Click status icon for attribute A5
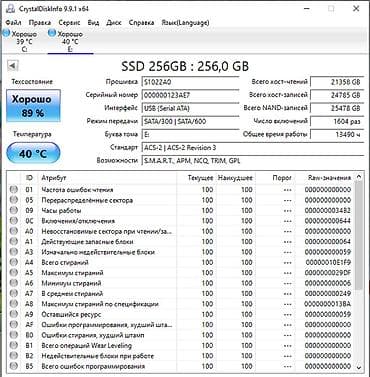The width and height of the screenshot is (370, 377). coord(14,273)
